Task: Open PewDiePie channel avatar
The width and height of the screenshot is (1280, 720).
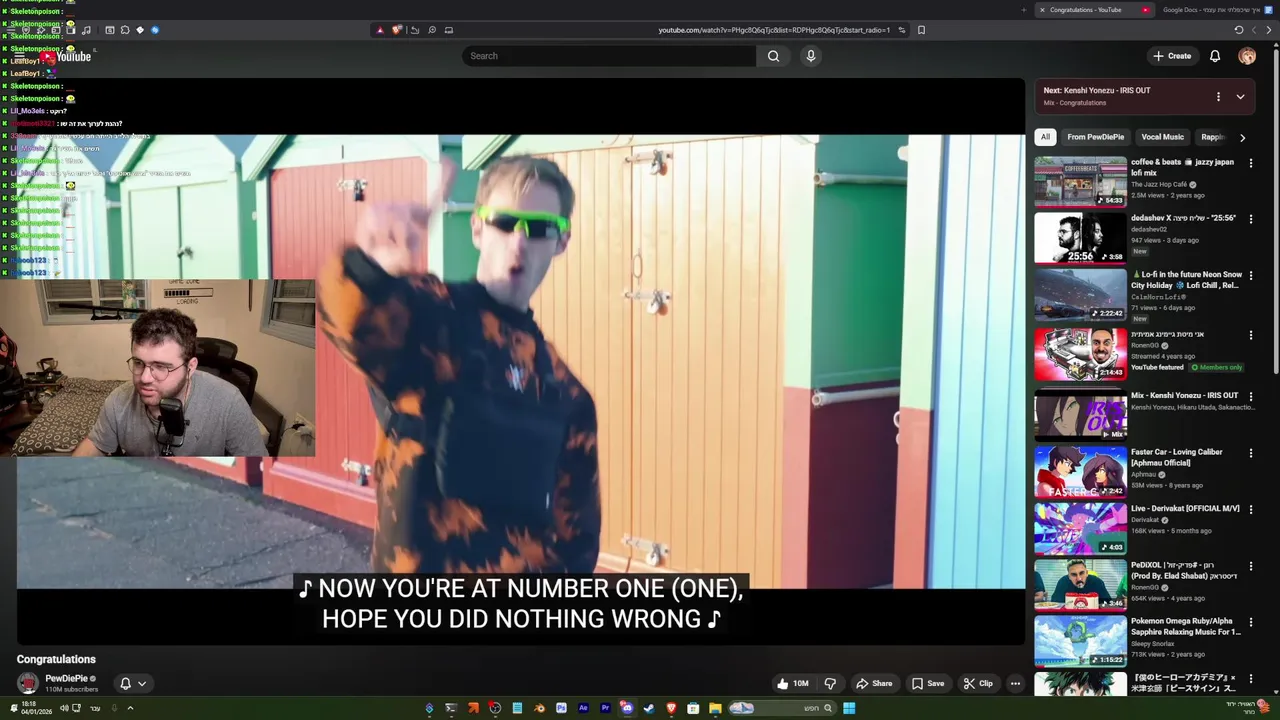Action: point(28,684)
